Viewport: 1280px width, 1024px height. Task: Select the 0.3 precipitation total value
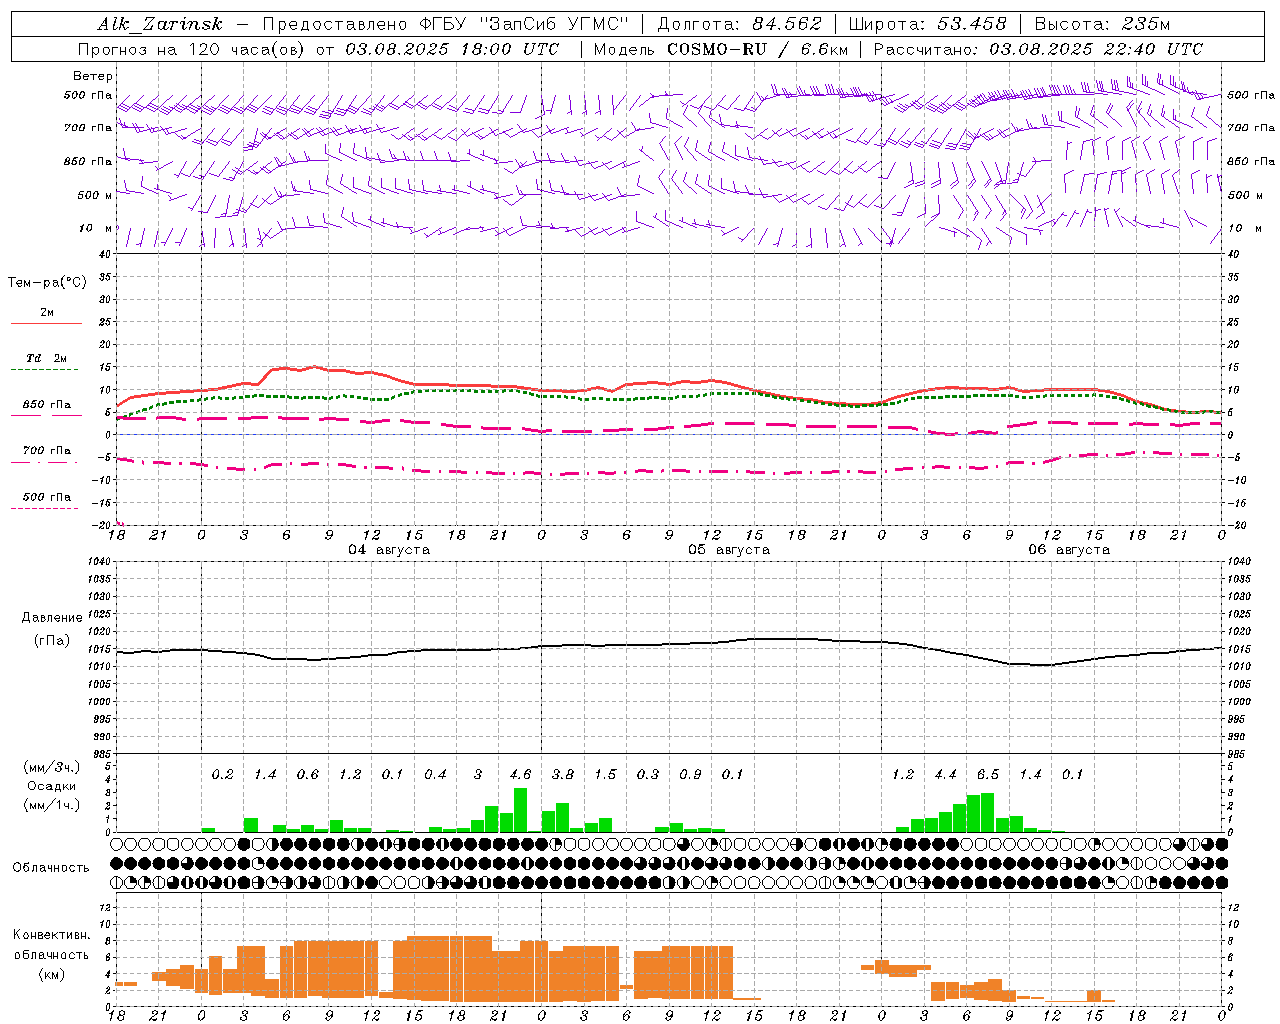point(648,775)
